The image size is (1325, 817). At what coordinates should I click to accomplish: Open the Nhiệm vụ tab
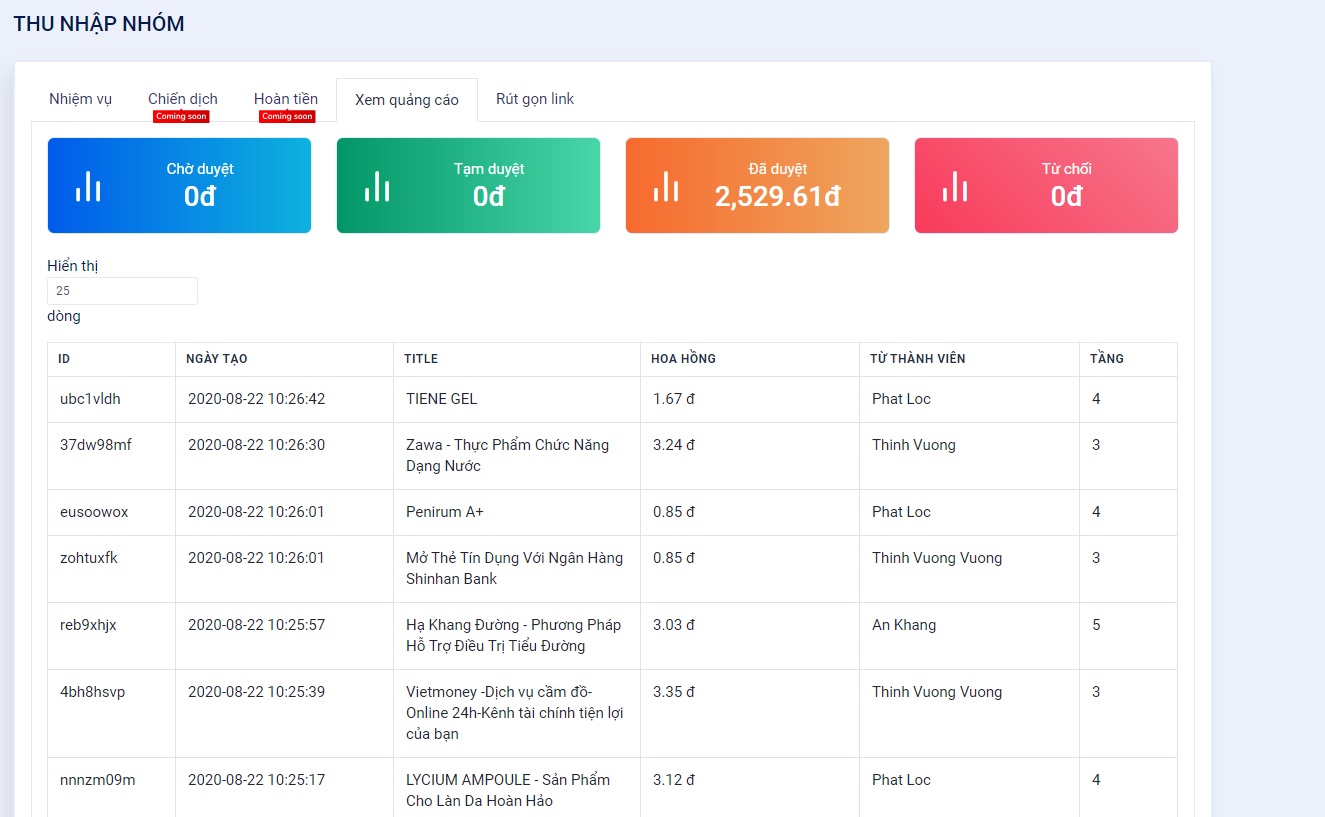(x=81, y=99)
